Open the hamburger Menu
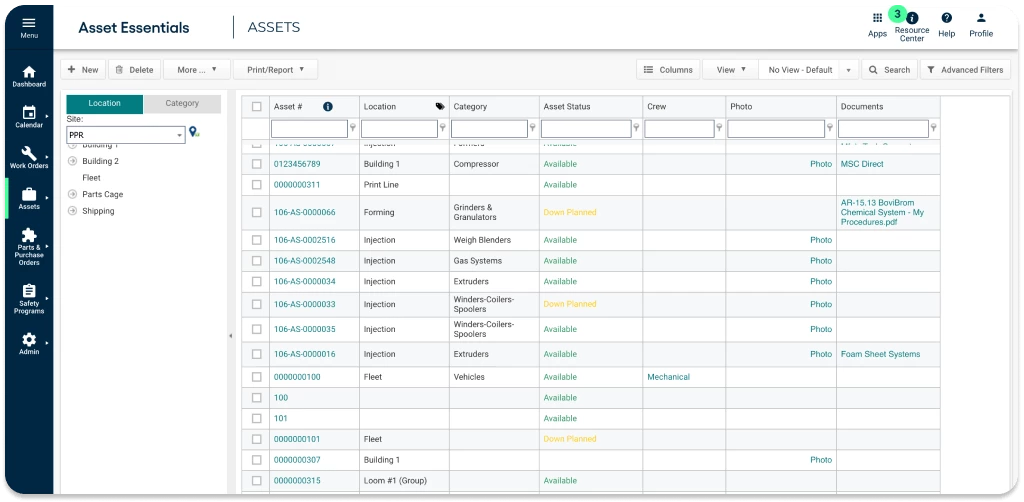The image size is (1024, 502). tap(29, 27)
